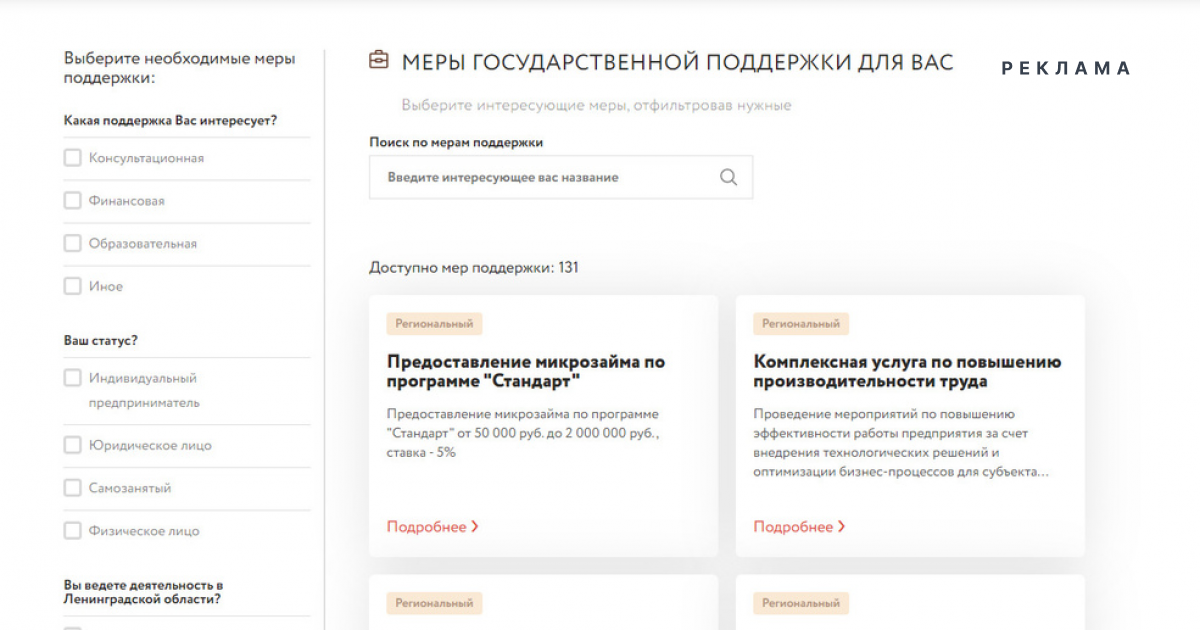This screenshot has width=1200, height=630.
Task: Tick the Финансовая support checkbox
Action: (x=72, y=201)
